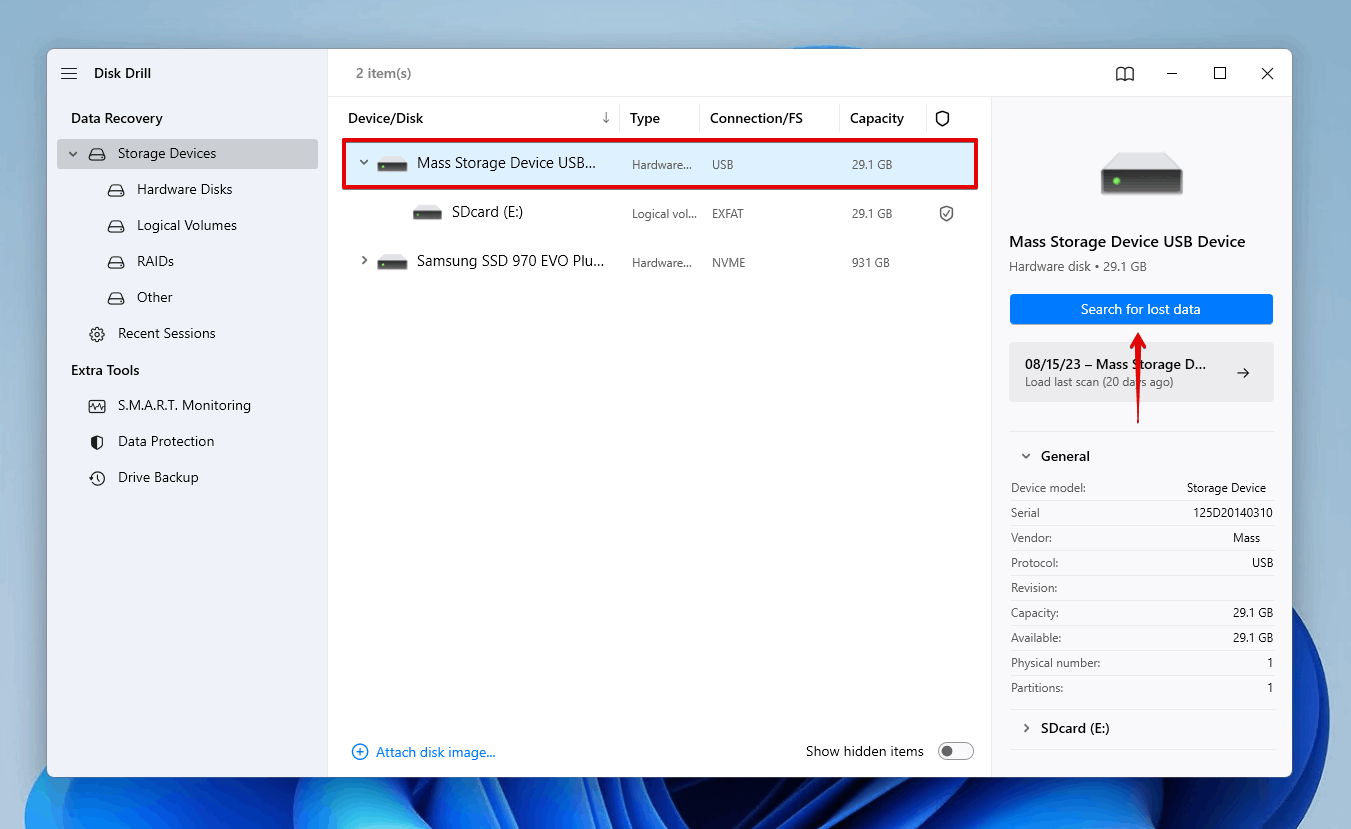
Task: Open Recent Sessions
Action: tap(167, 334)
